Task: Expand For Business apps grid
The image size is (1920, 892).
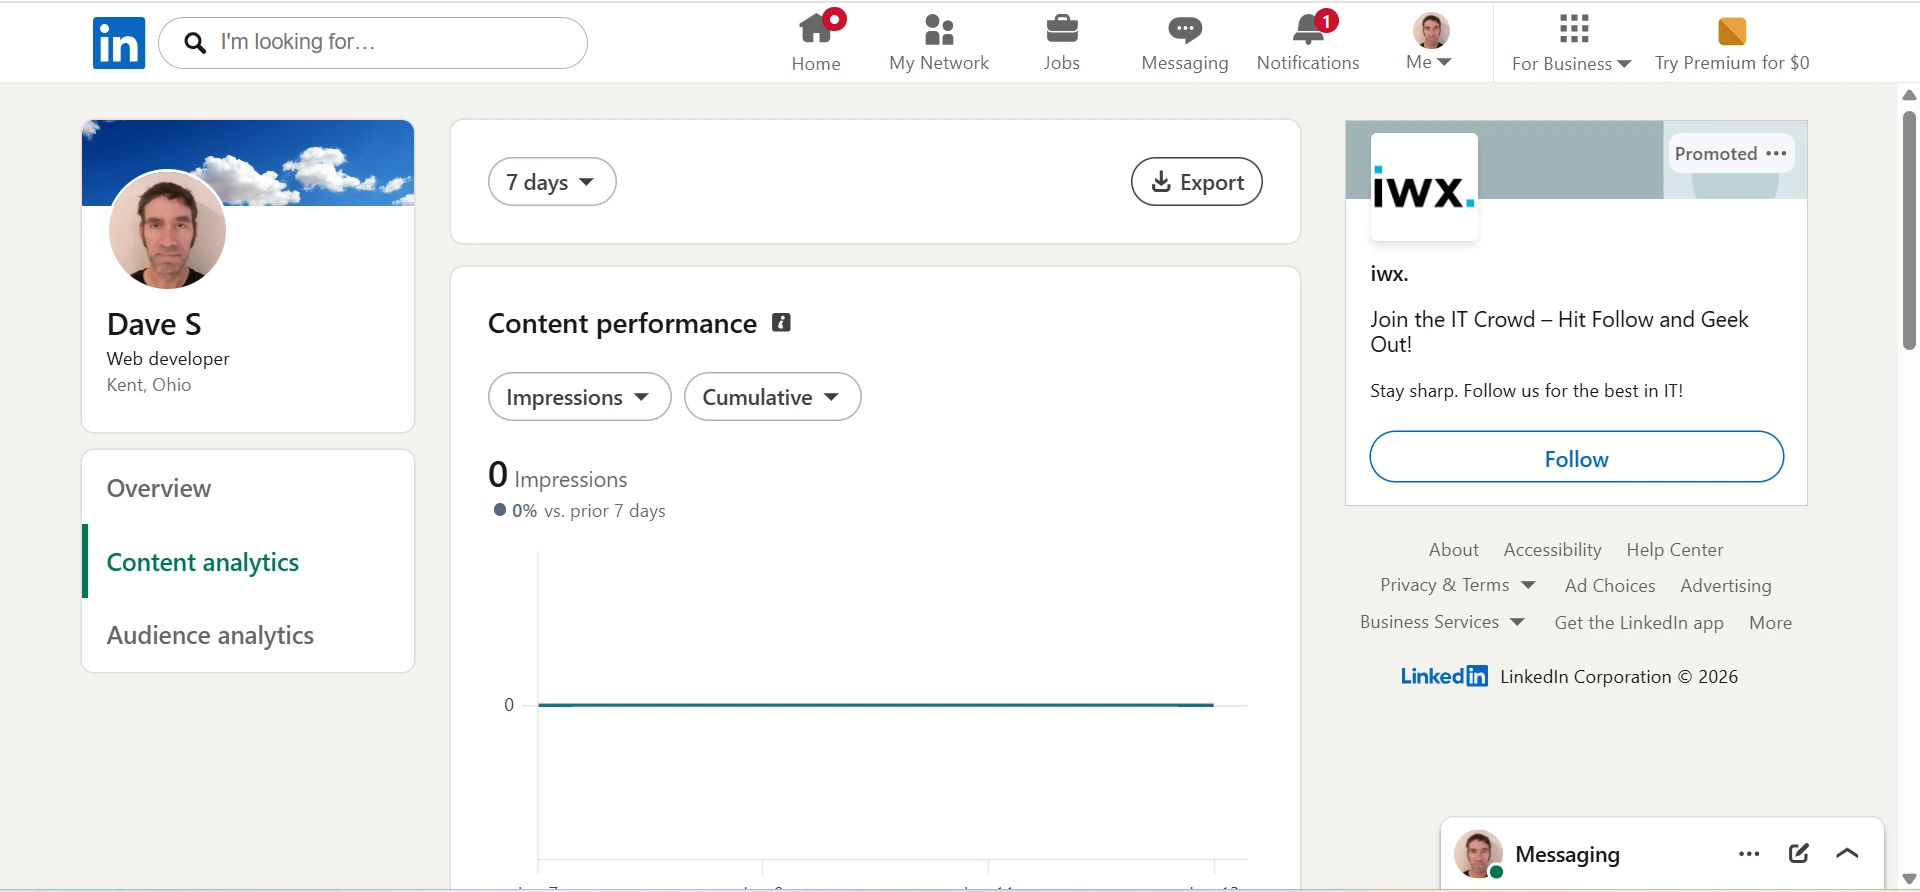Action: 1572,42
